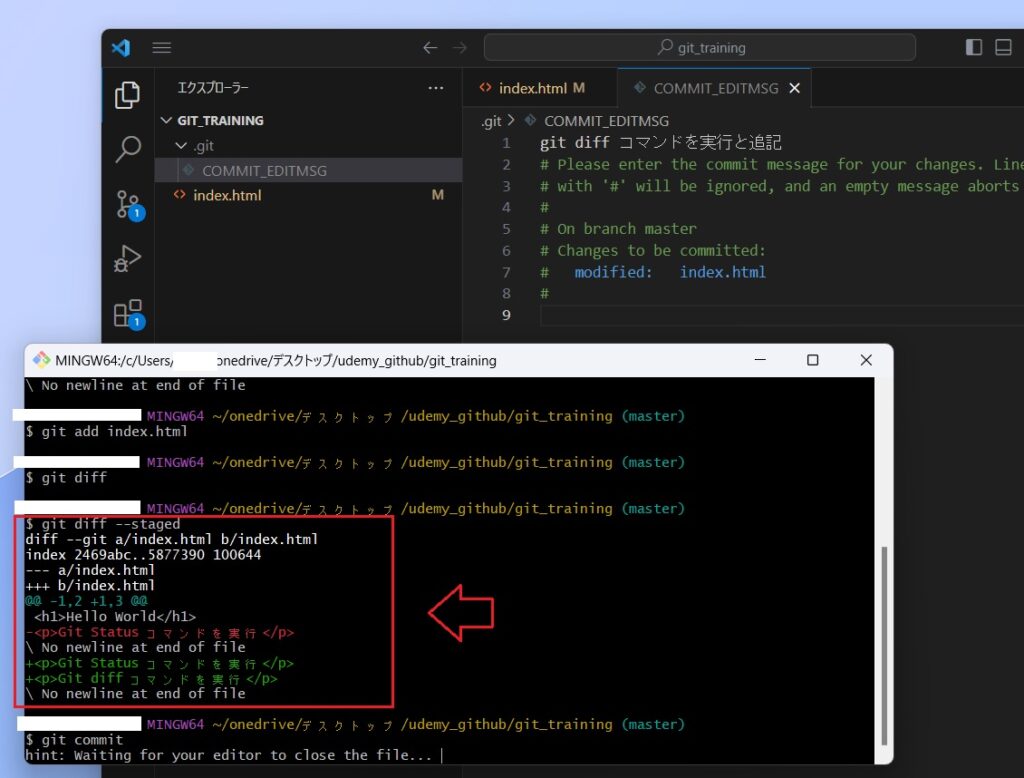The width and height of the screenshot is (1024, 778).
Task: Open the Run and Debug view
Action: click(127, 258)
